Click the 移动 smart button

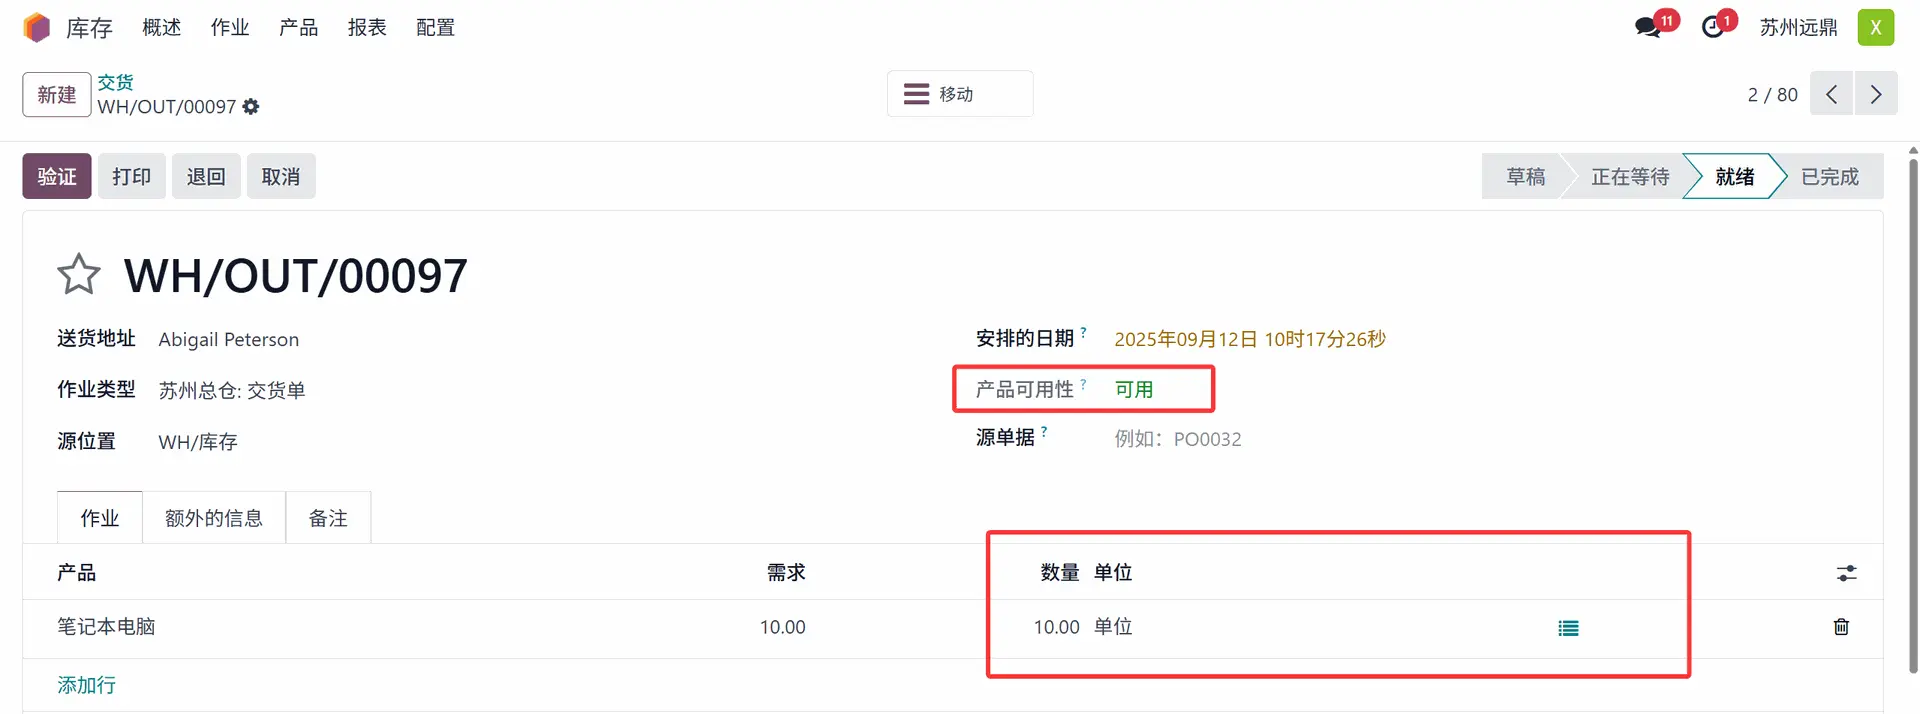[959, 94]
